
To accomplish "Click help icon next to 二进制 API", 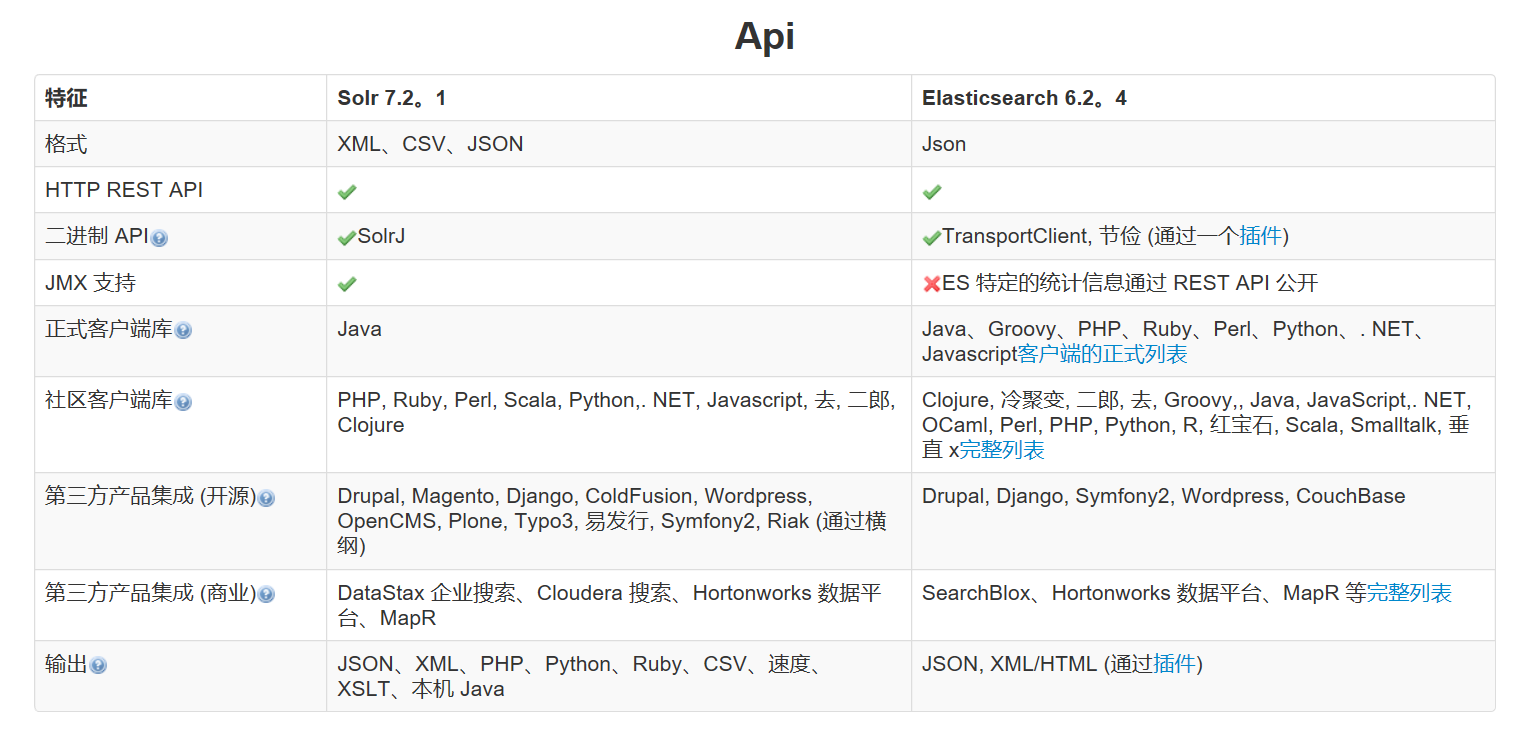I will (159, 238).
